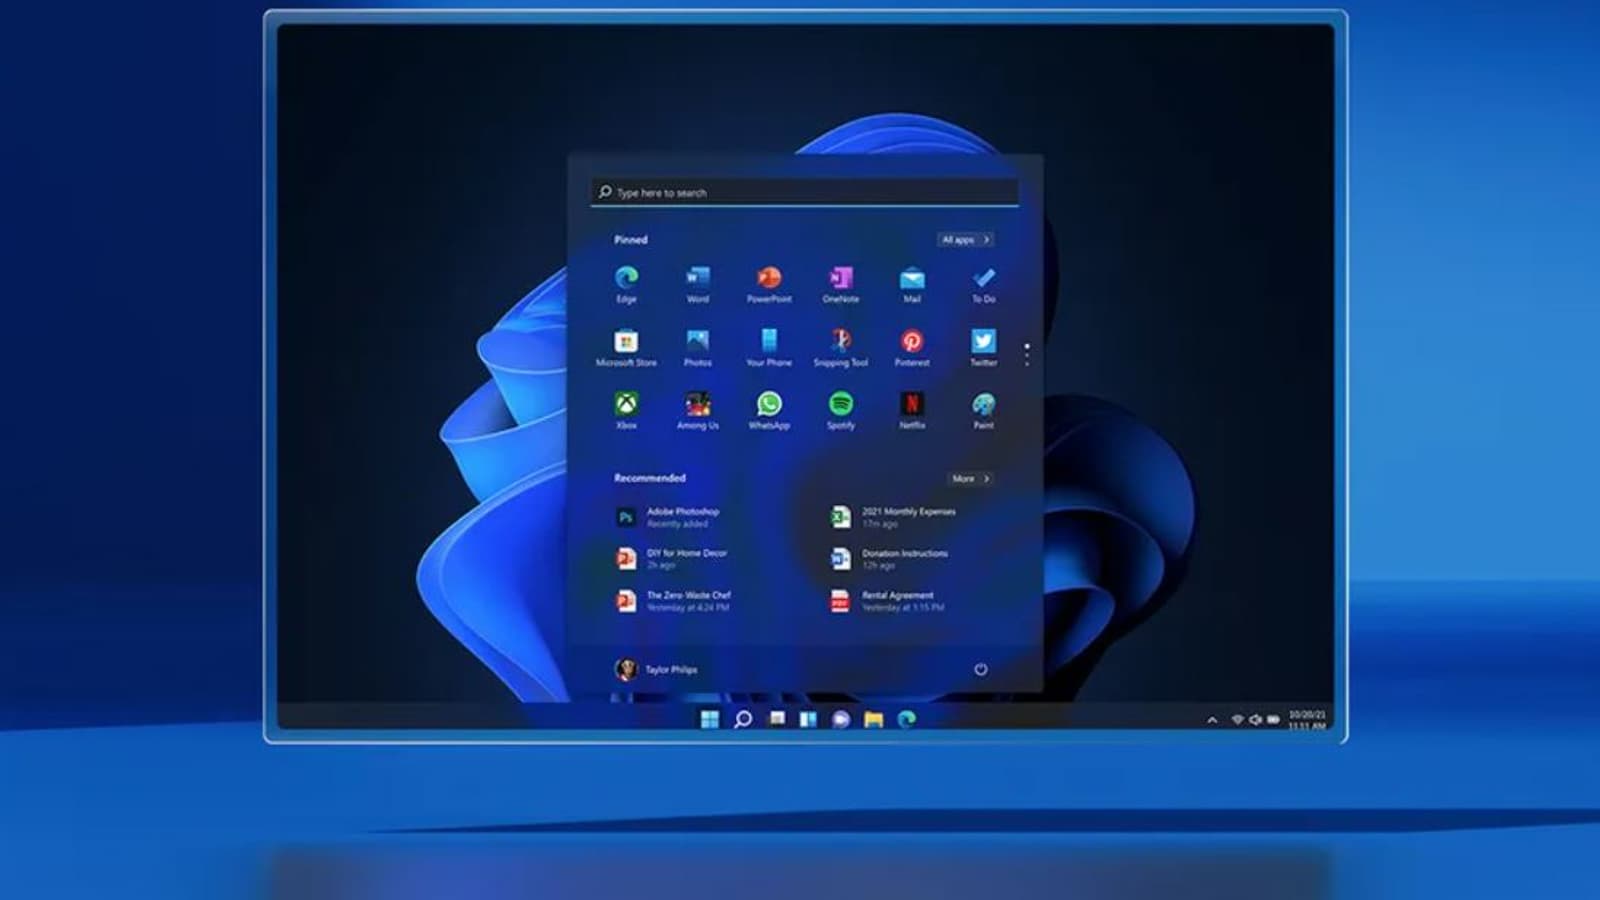Open the Twitter app
The width and height of the screenshot is (1600, 900).
[984, 348]
